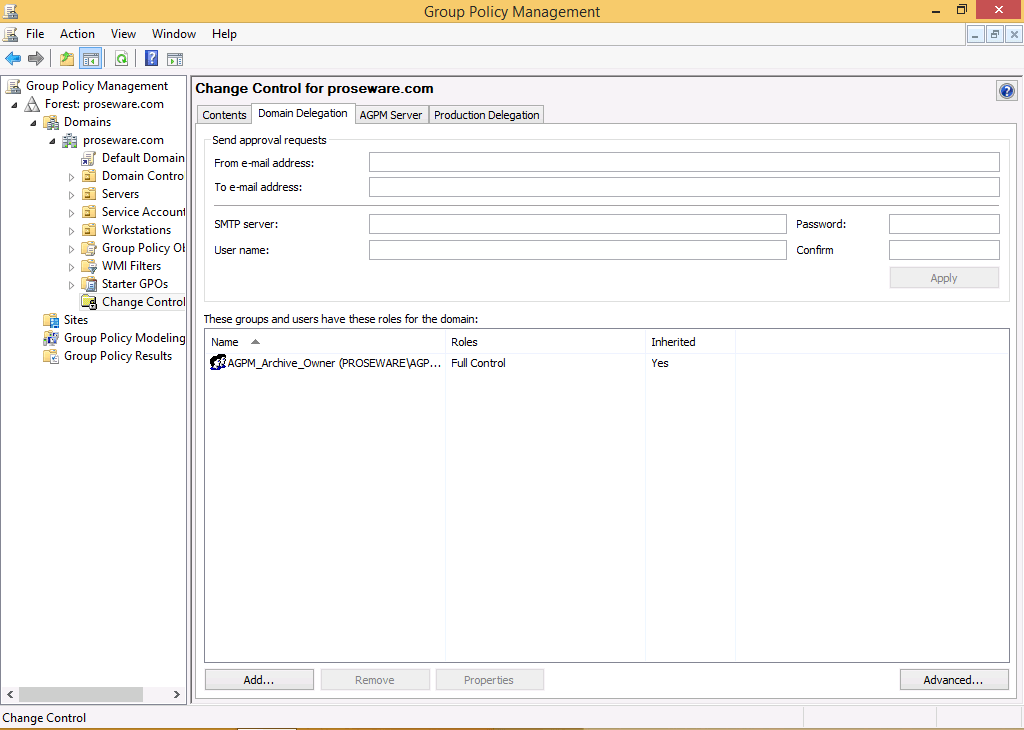Click the Advanced... button
The height and width of the screenshot is (730, 1024).
click(952, 680)
